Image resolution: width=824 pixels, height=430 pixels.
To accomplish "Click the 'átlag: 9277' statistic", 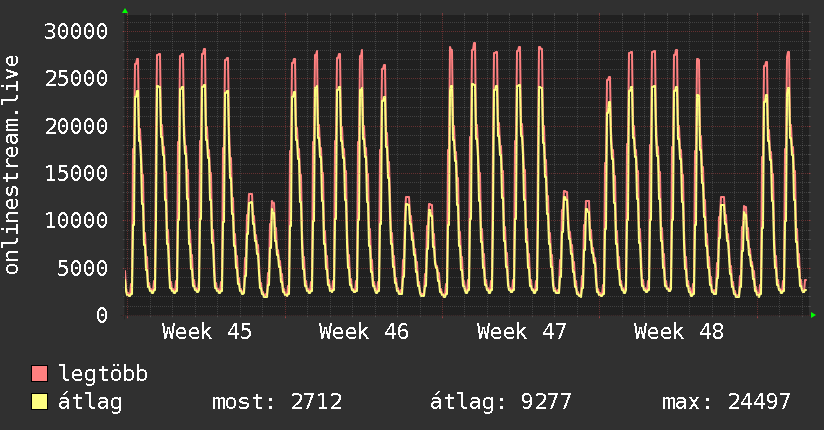I will coord(500,402).
